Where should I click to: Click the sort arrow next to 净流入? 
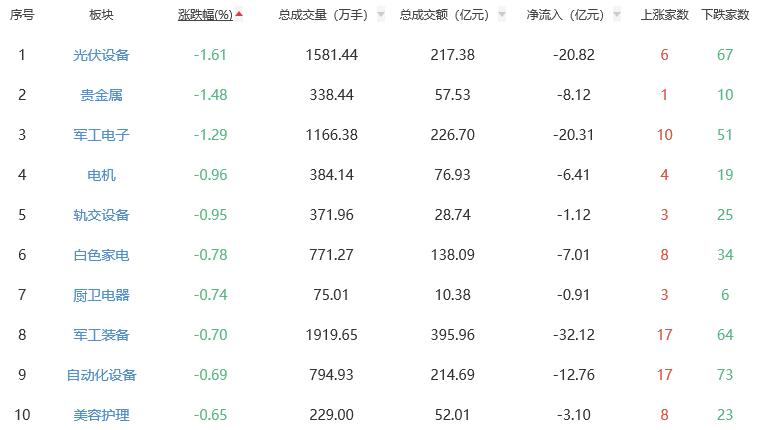click(x=619, y=15)
